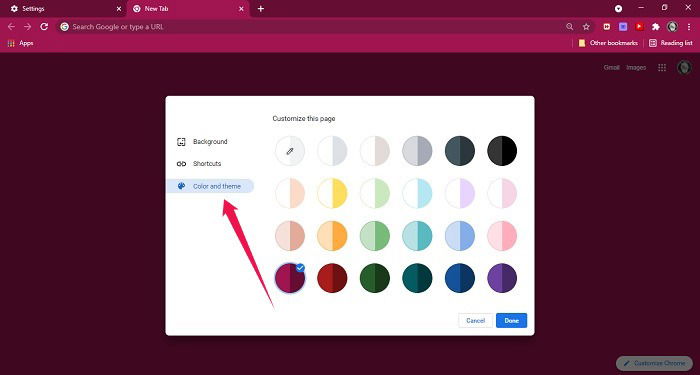700x375 pixels.
Task: Open the YouTube-style red extension icon
Action: [x=639, y=27]
